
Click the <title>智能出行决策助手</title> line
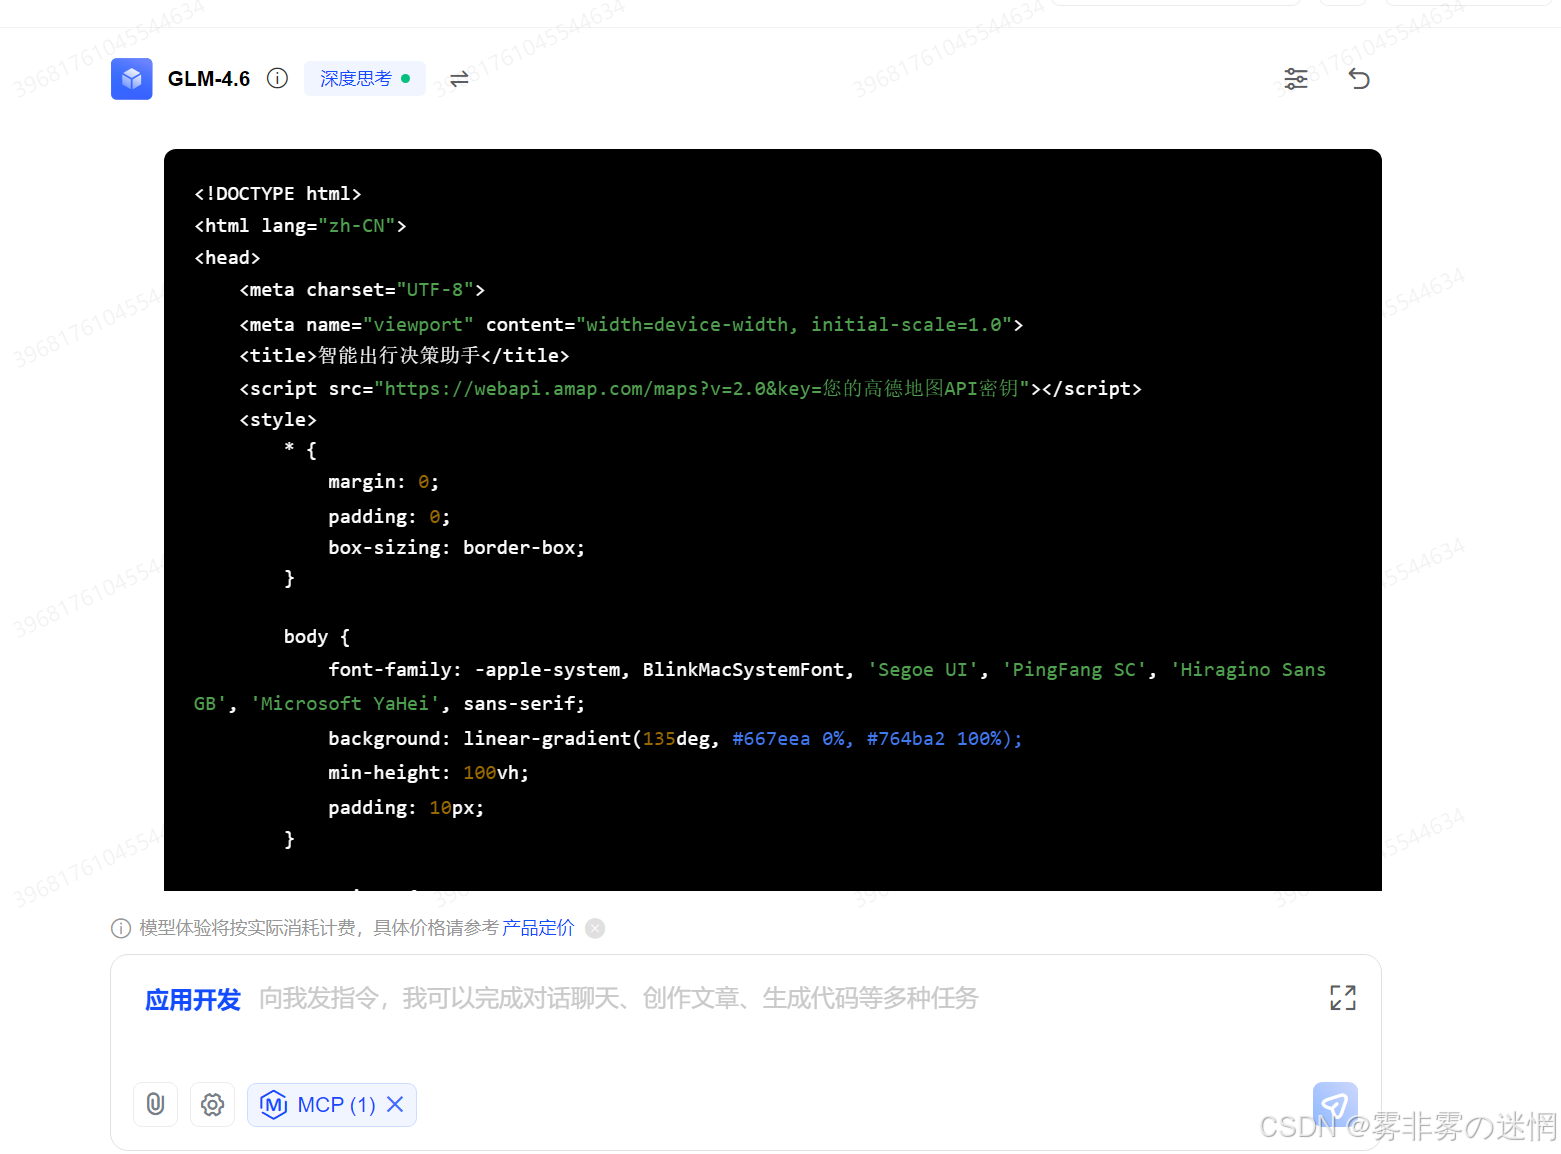point(404,355)
